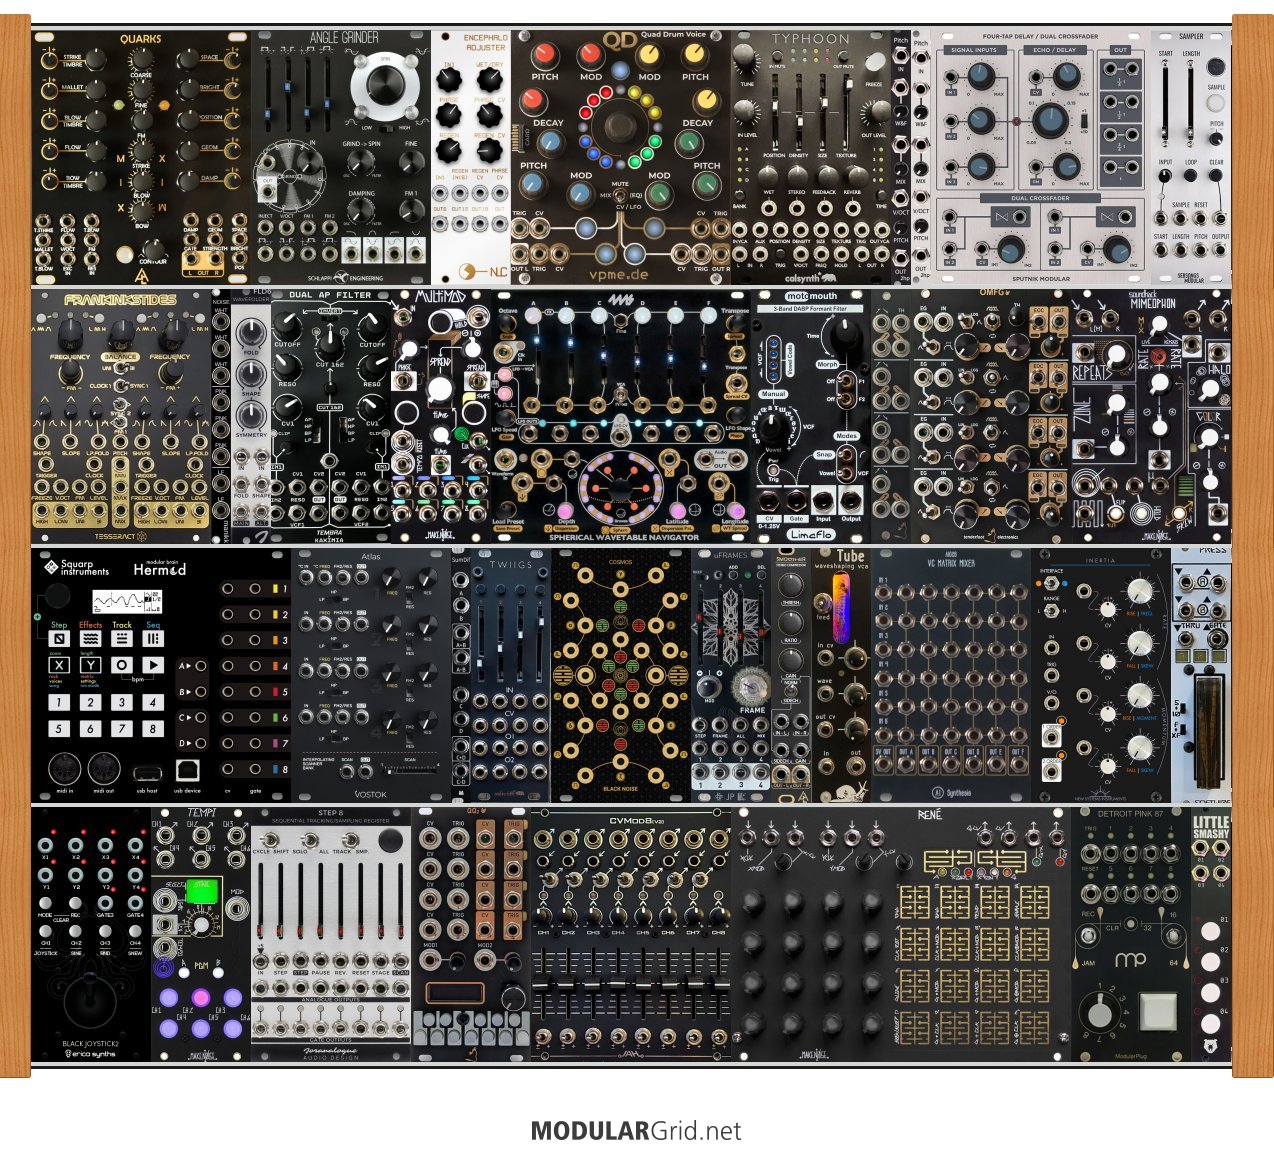The height and width of the screenshot is (1152, 1274).
Task: Click the REC button on Black Joystick2
Action: [75, 903]
